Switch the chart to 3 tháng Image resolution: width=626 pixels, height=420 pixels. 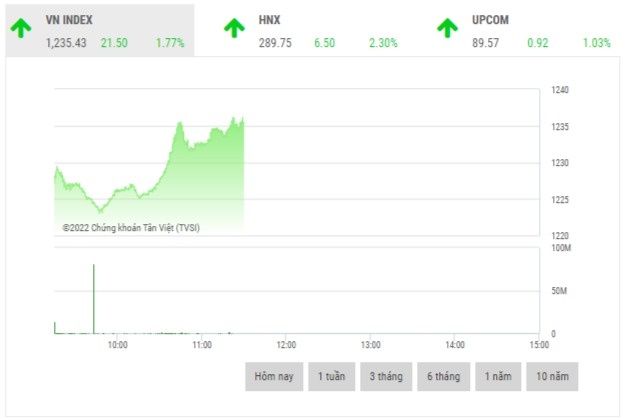point(386,376)
